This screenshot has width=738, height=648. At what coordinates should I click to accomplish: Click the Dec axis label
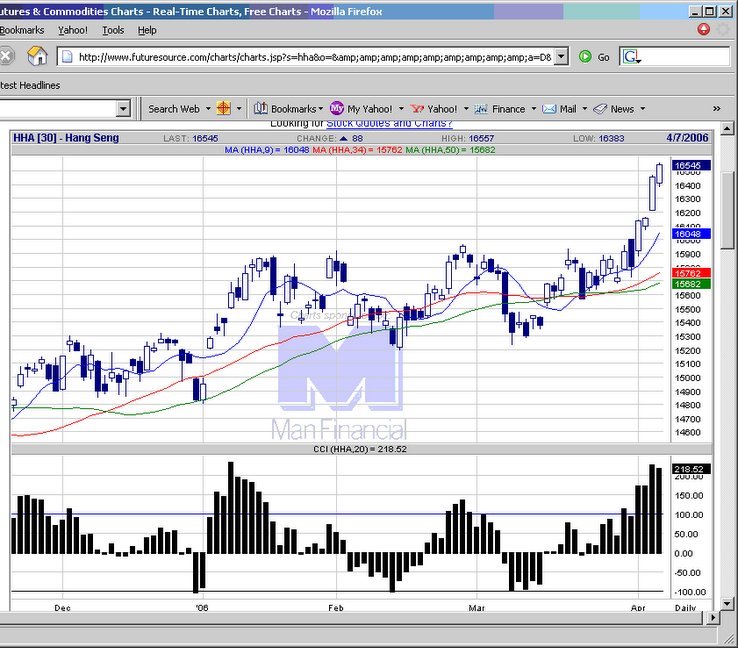tap(62, 608)
